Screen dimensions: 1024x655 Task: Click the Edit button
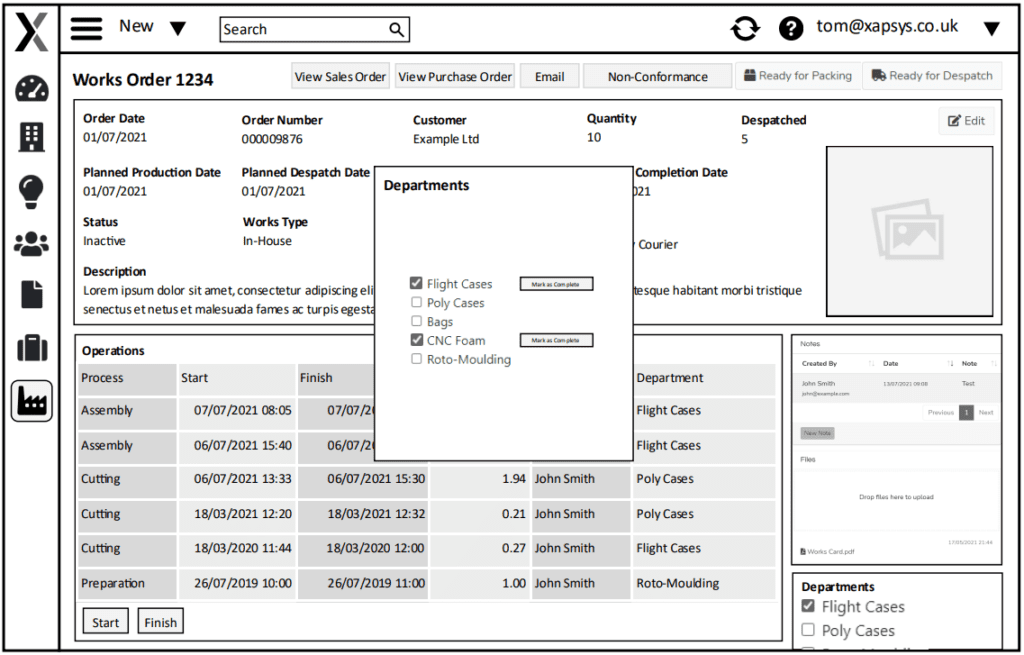coord(967,121)
